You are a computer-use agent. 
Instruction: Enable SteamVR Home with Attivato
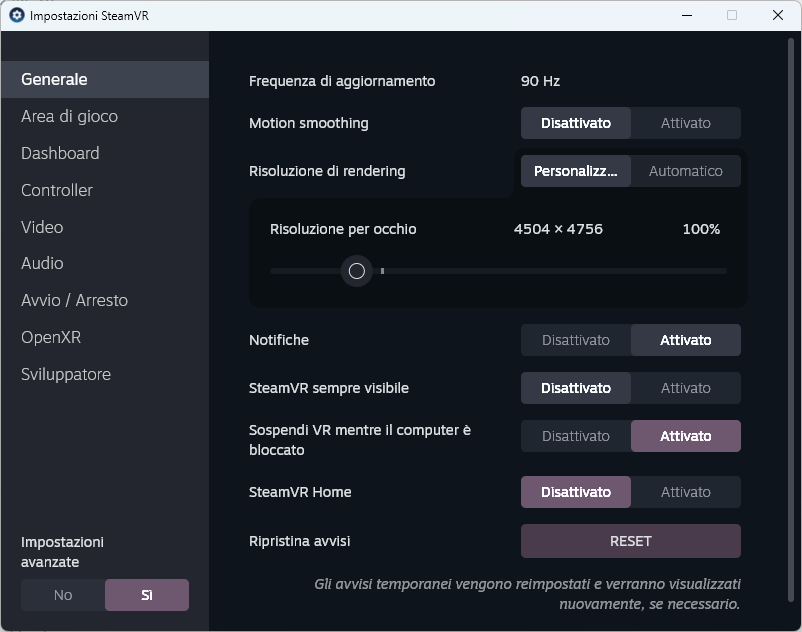tap(685, 492)
